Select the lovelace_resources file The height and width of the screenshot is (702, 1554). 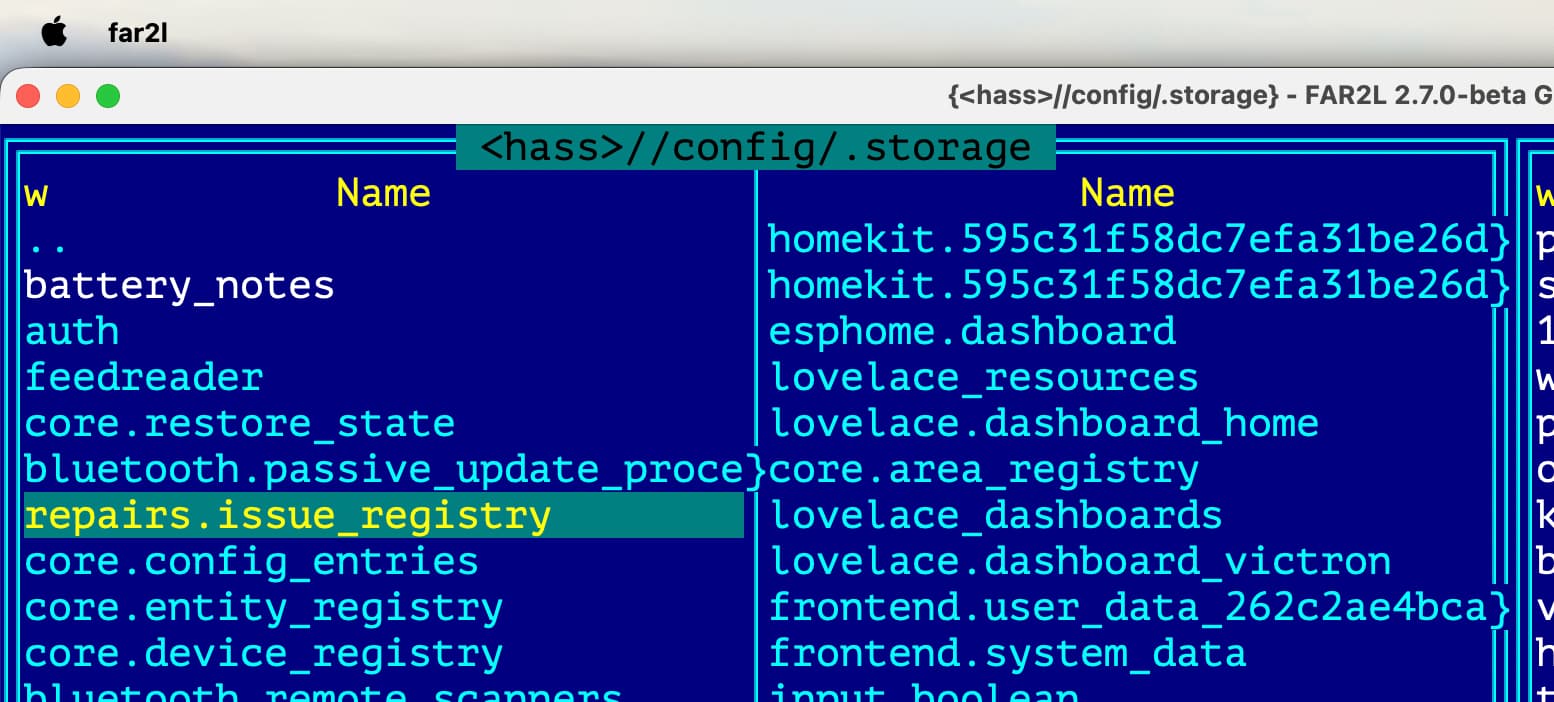(985, 378)
